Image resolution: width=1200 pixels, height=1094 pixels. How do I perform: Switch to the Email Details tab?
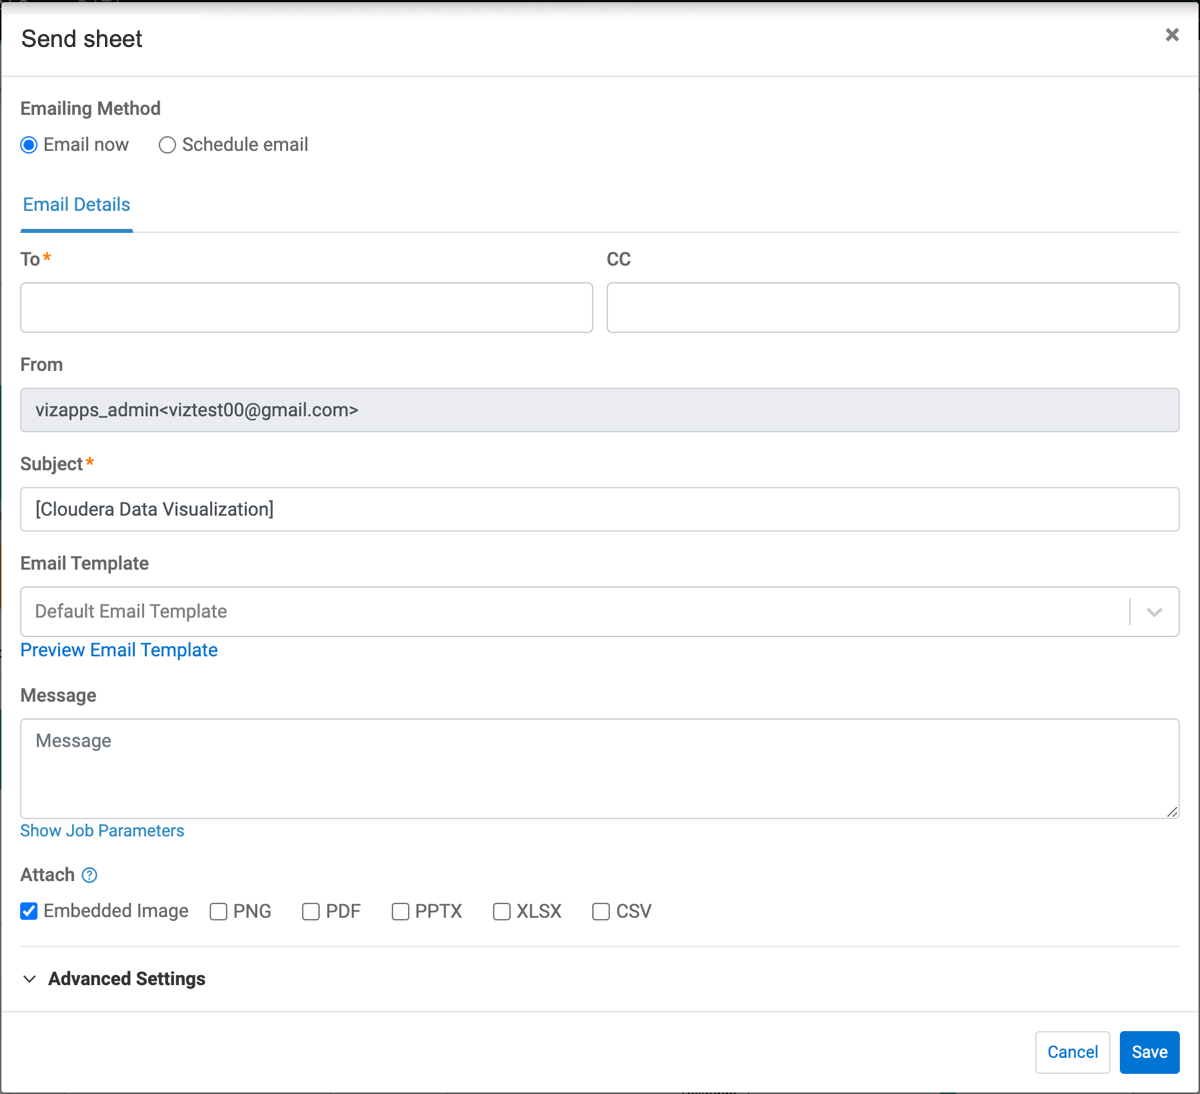coord(77,205)
